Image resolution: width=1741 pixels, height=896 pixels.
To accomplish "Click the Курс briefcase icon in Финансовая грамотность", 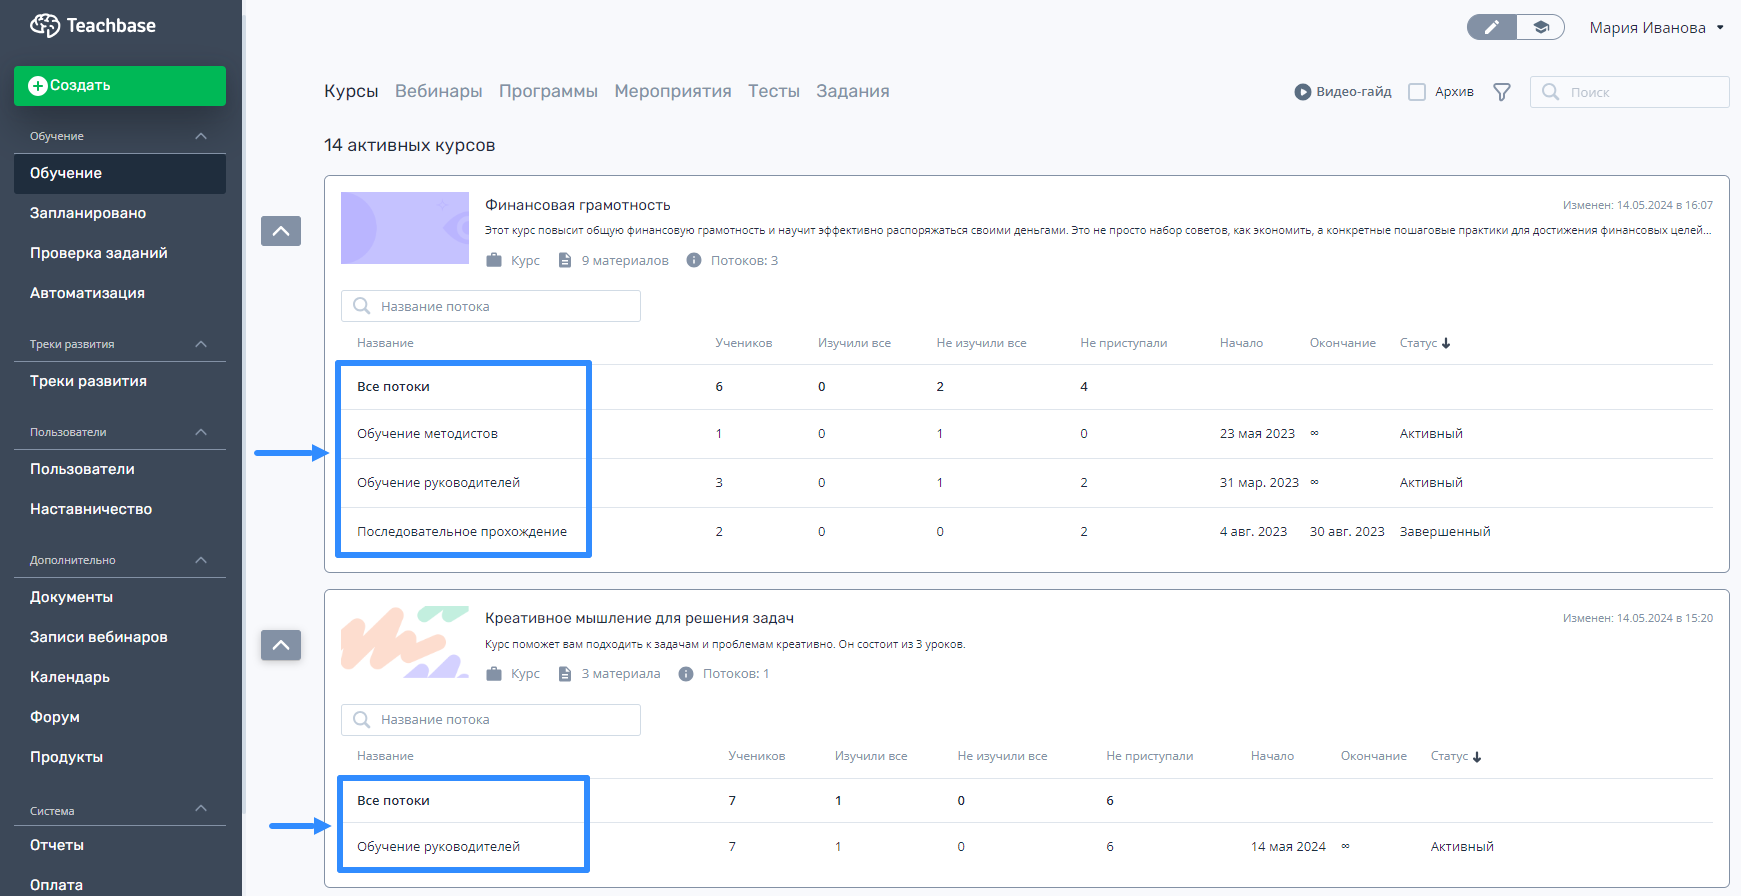I will [494, 260].
